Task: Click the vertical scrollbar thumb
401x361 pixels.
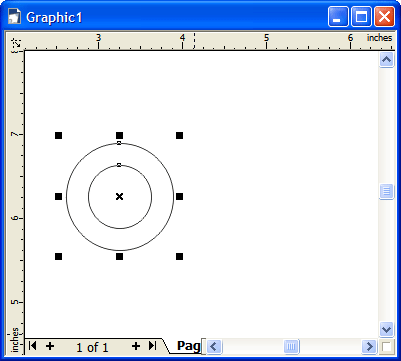Action: click(386, 191)
